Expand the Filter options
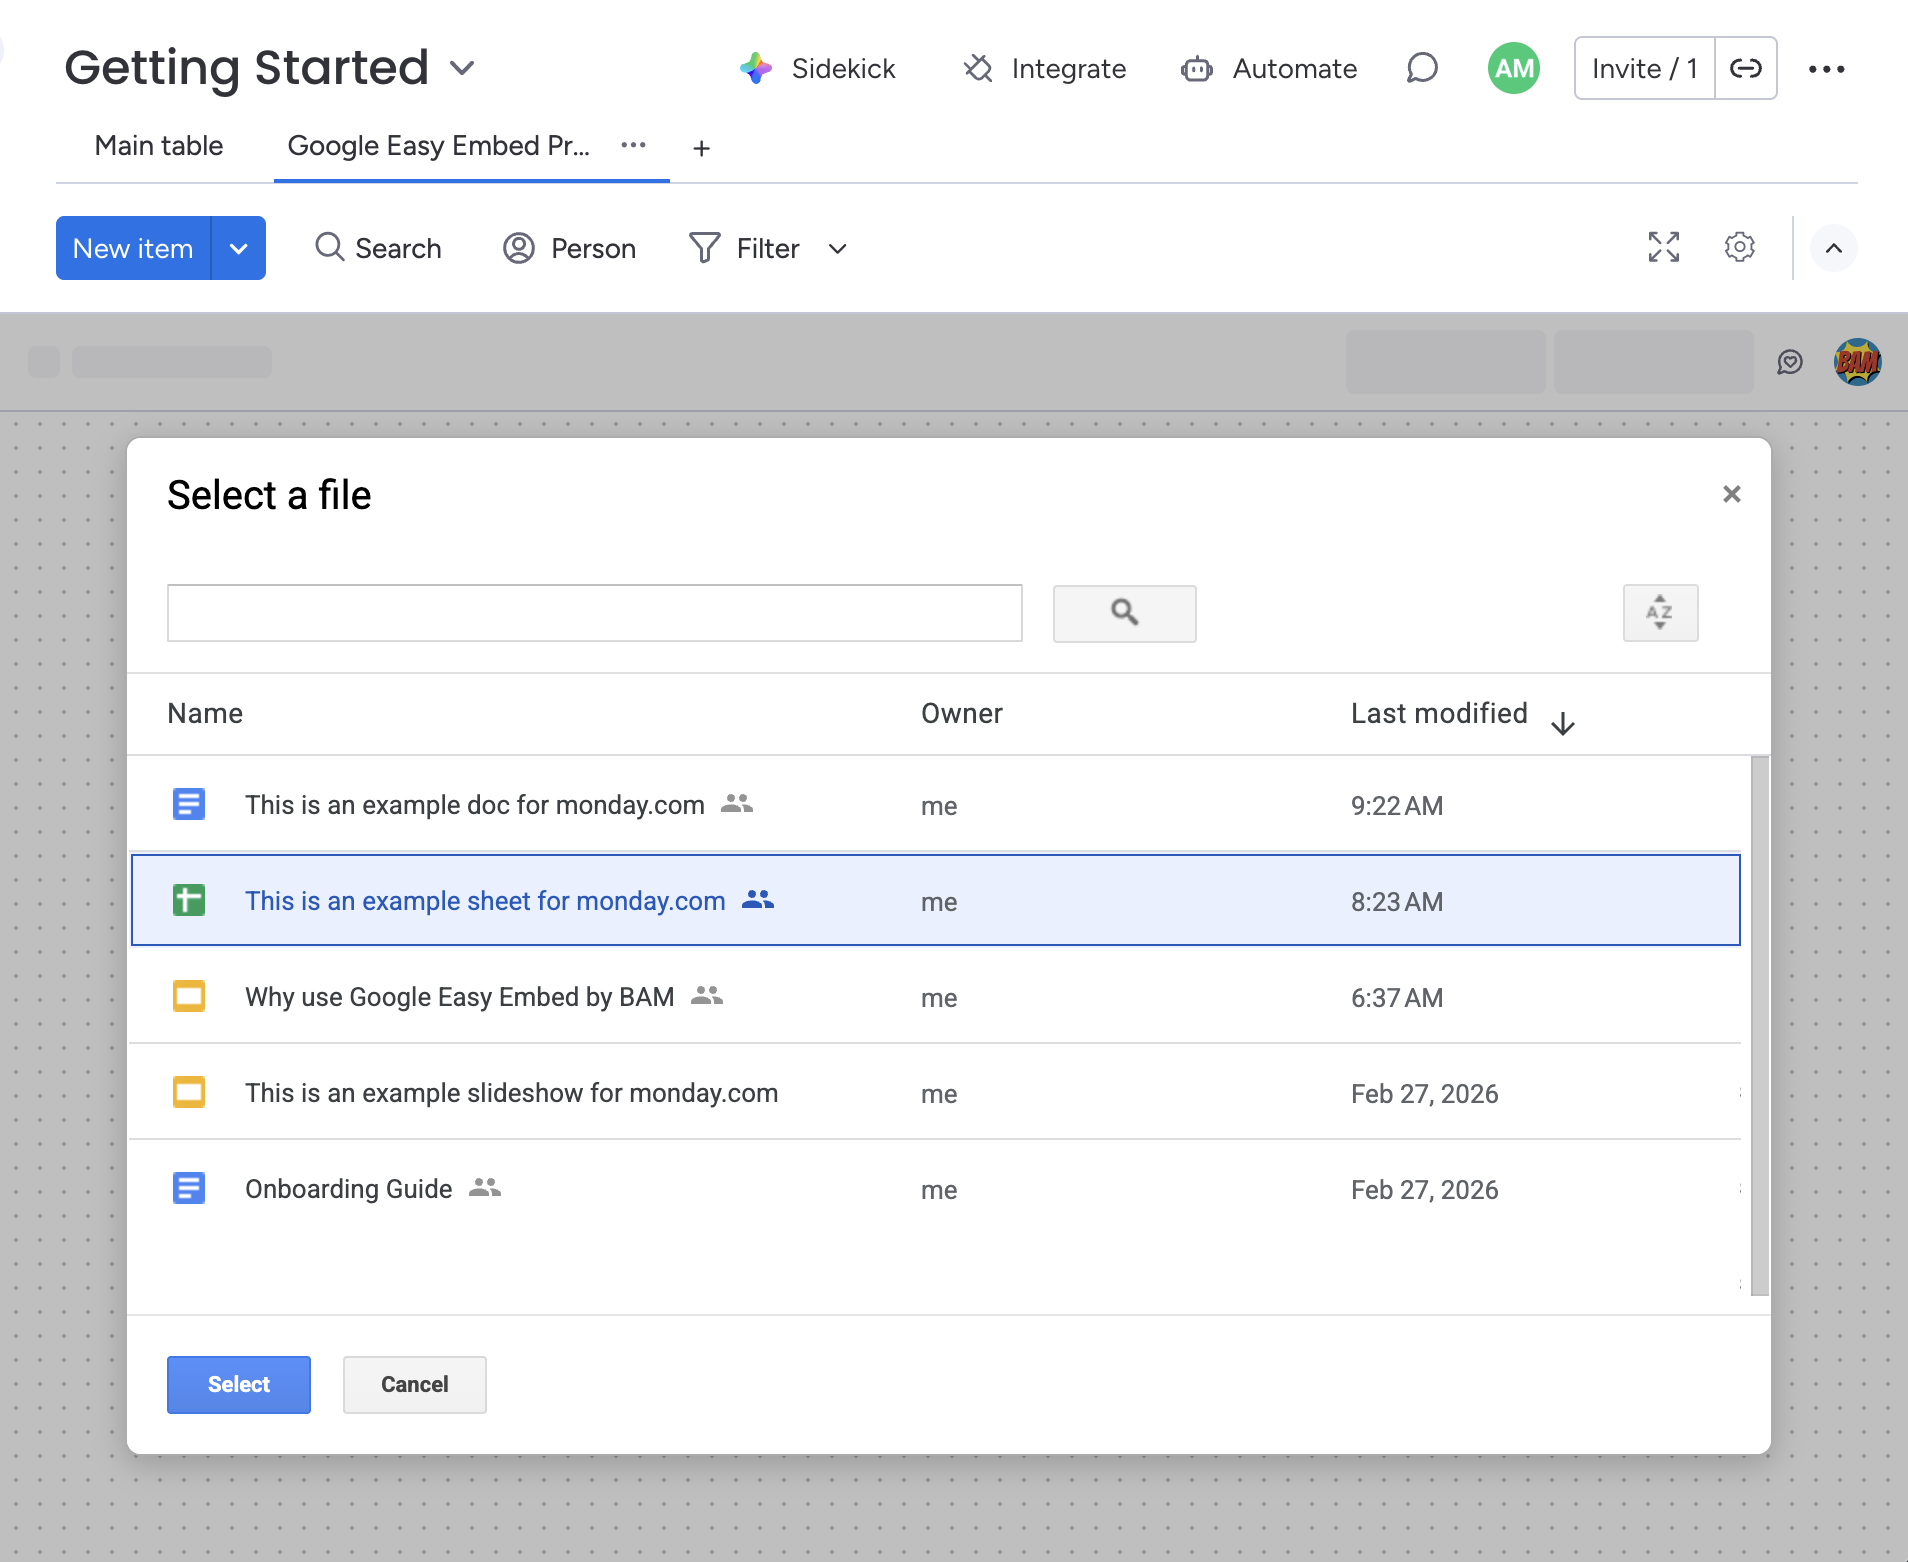Screen dimensions: 1908x1562 pyautogui.click(x=837, y=249)
